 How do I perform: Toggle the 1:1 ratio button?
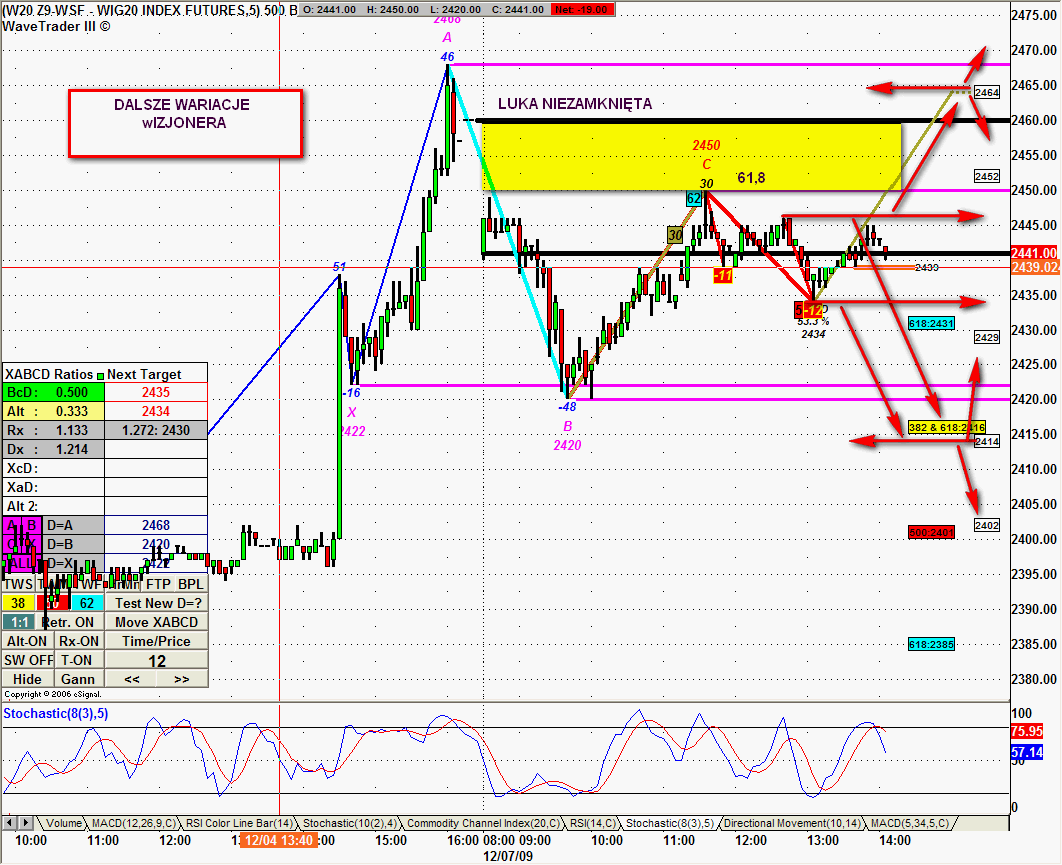pyautogui.click(x=20, y=622)
